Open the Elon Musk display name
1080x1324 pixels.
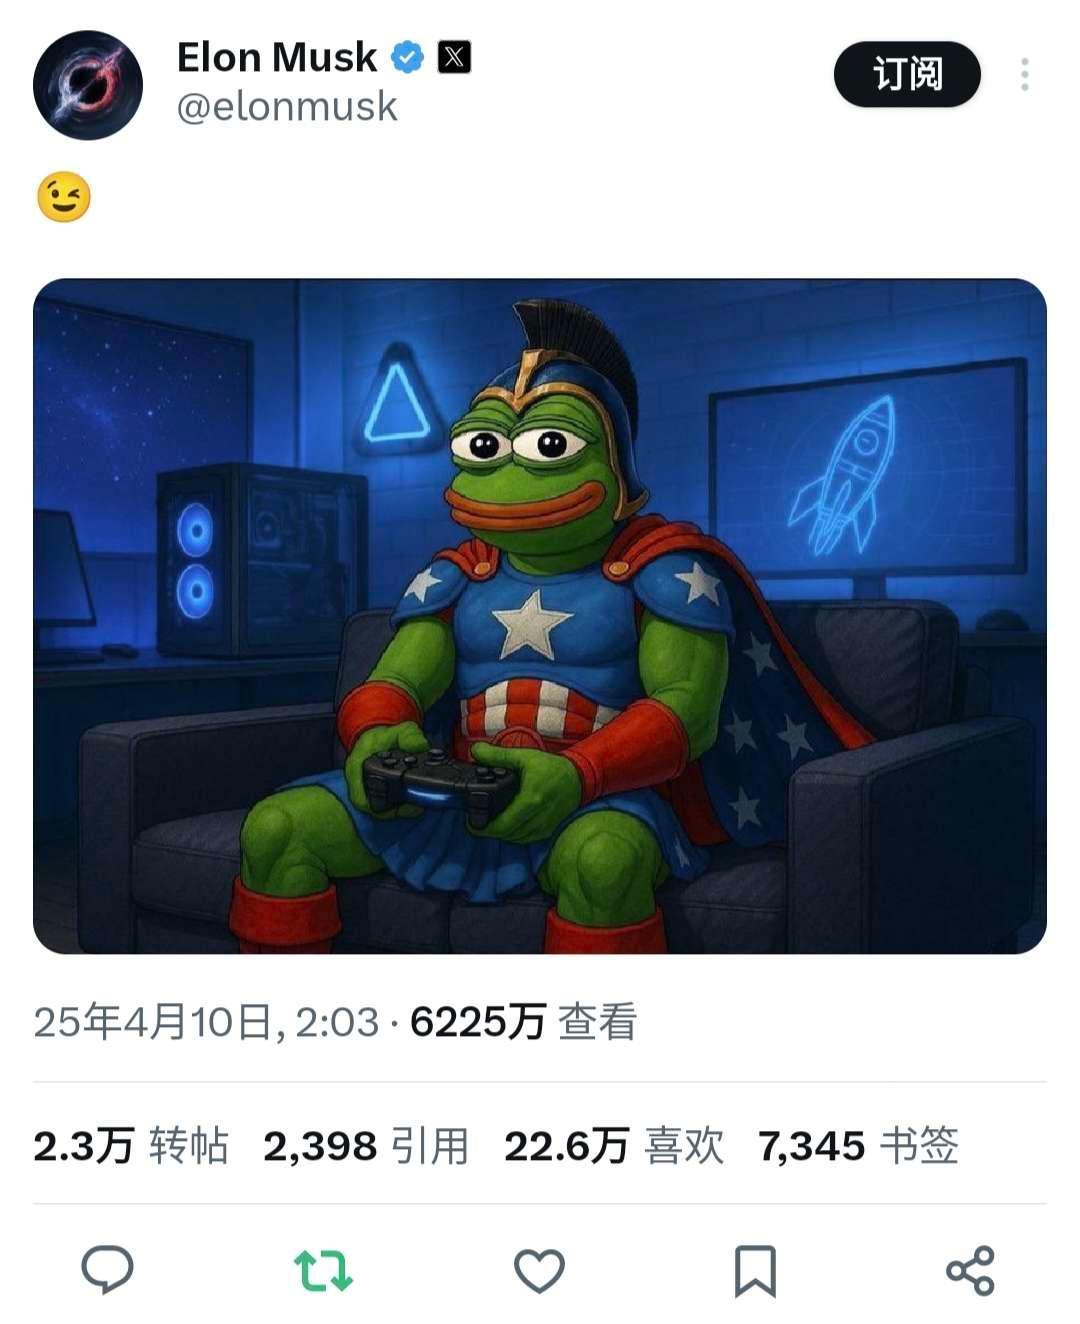pyautogui.click(x=277, y=58)
